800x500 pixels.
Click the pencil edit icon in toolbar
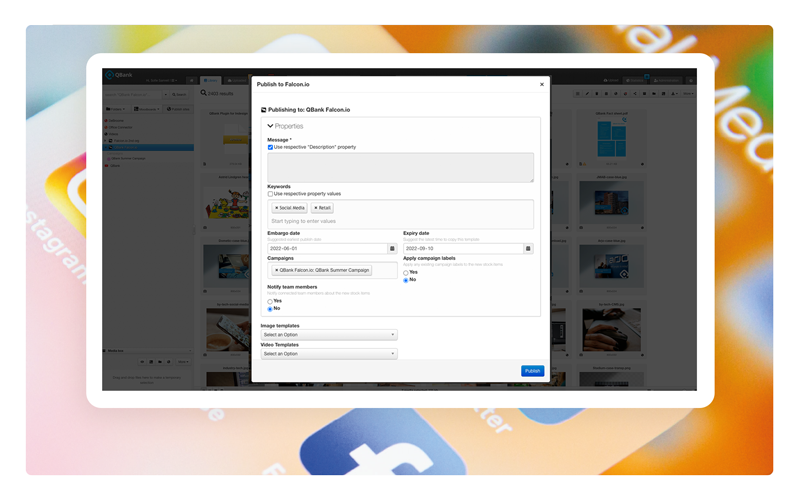tap(587, 94)
